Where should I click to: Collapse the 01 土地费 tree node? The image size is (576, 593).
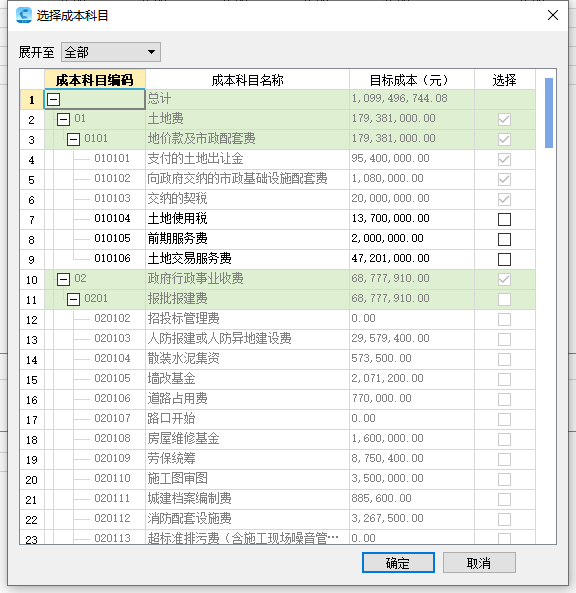[63, 120]
